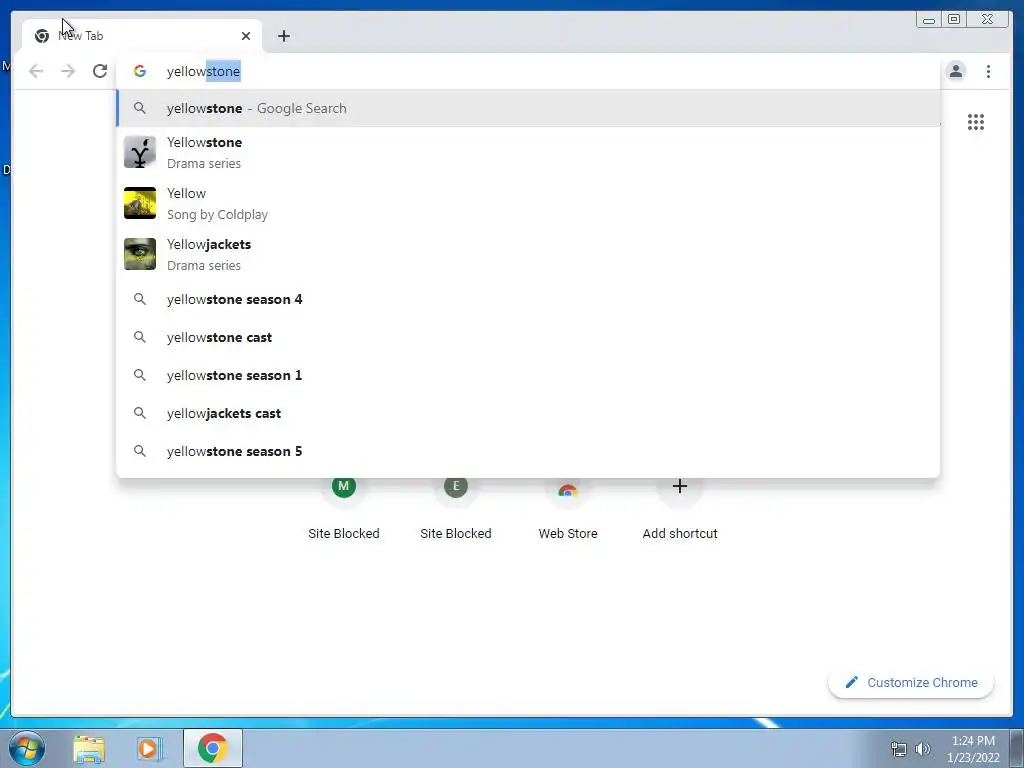Pick yellowstone season 4 suggestion
Image resolution: width=1024 pixels, height=768 pixels.
528,299
